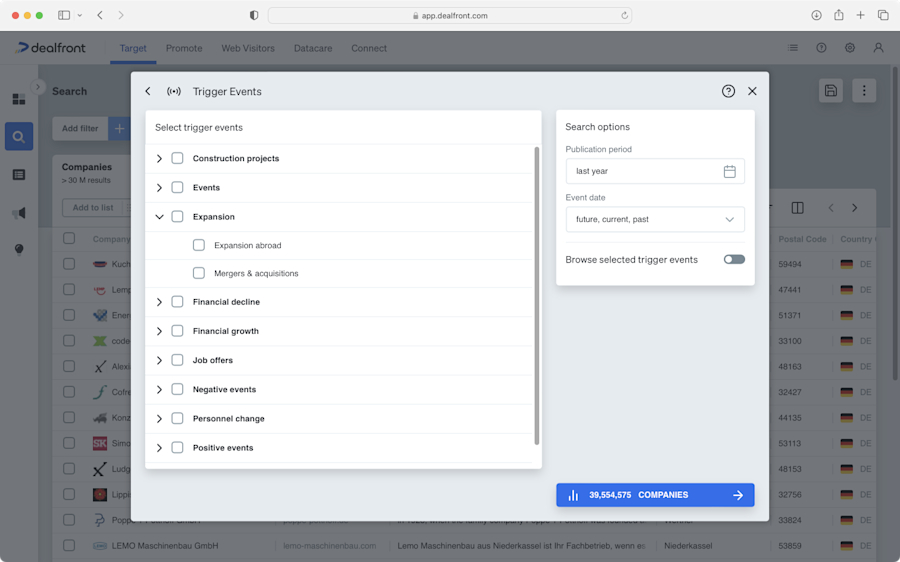This screenshot has width=900, height=562.
Task: Reload page in Safari address bar
Action: pos(624,15)
